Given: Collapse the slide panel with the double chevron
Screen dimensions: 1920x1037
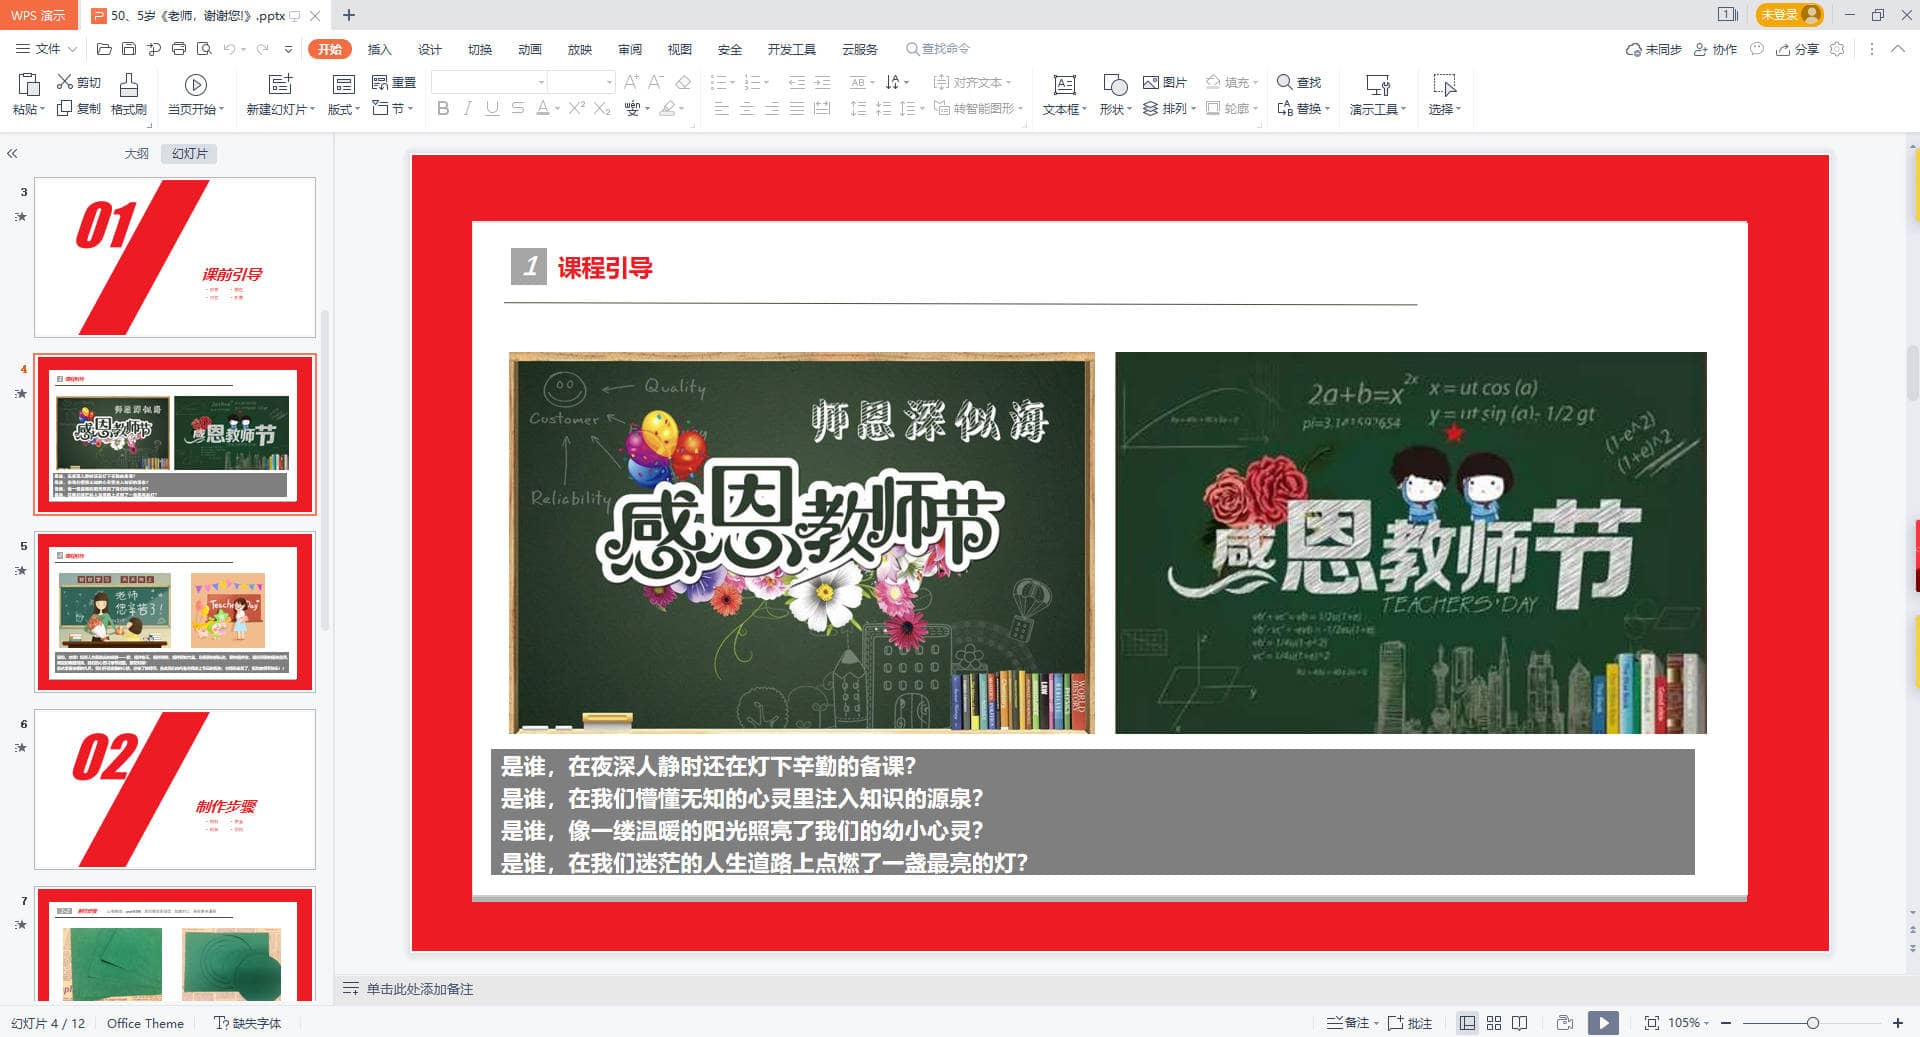Looking at the screenshot, I should (x=12, y=154).
